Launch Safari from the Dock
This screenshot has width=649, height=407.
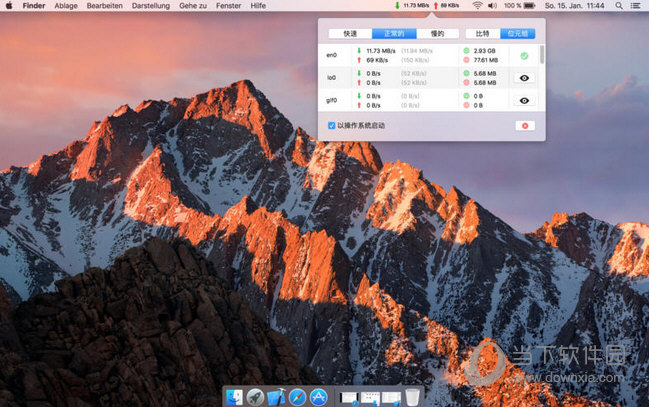pos(298,397)
